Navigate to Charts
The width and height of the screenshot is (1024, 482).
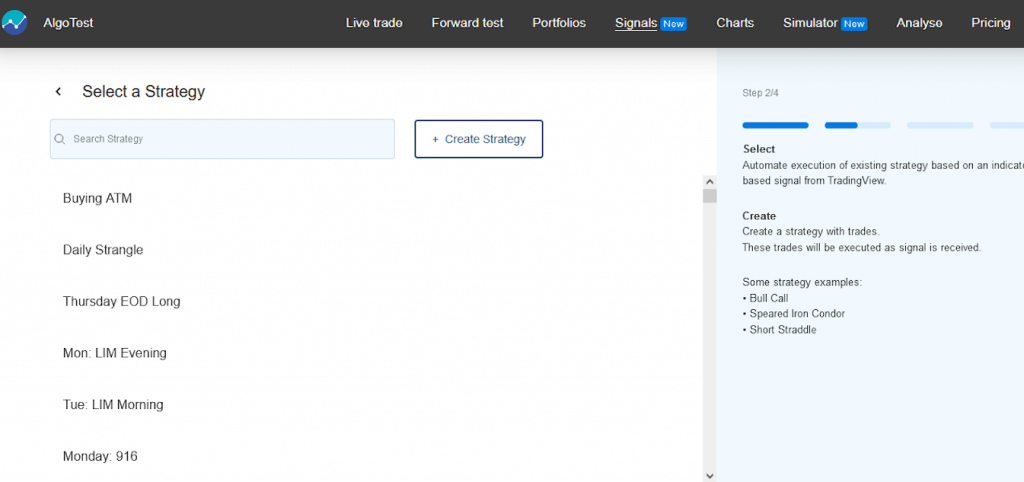[735, 23]
